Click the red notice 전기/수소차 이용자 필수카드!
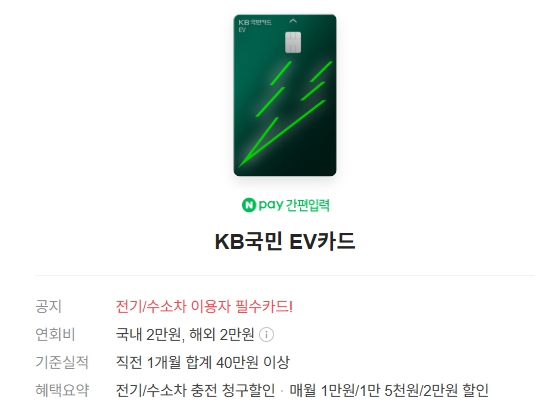This screenshot has width=548, height=415. 204,307
